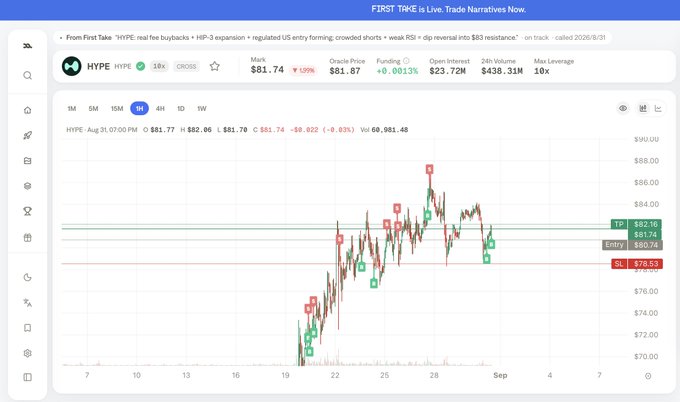Viewport: 680px width, 402px height.
Task: Open the CROSS margin mode selector
Action: (x=186, y=66)
